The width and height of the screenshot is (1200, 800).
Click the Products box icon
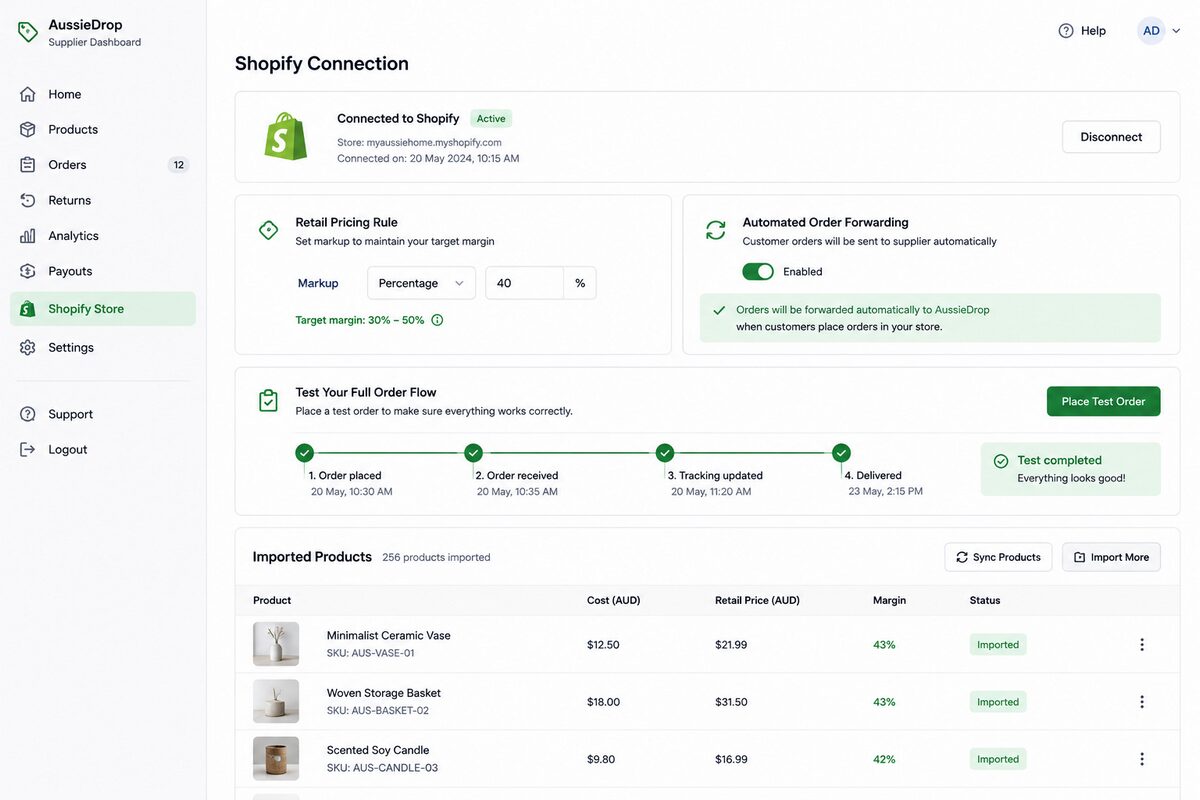28,129
